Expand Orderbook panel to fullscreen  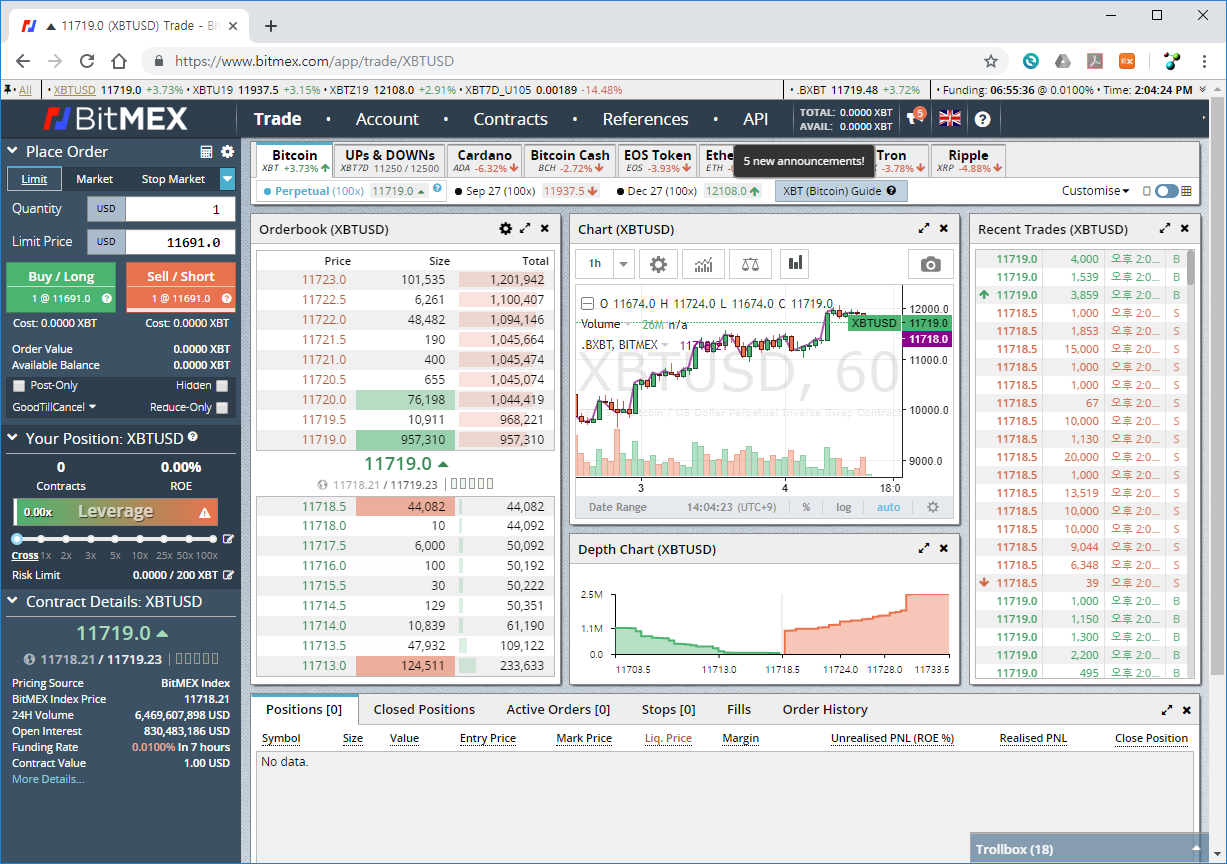point(525,229)
